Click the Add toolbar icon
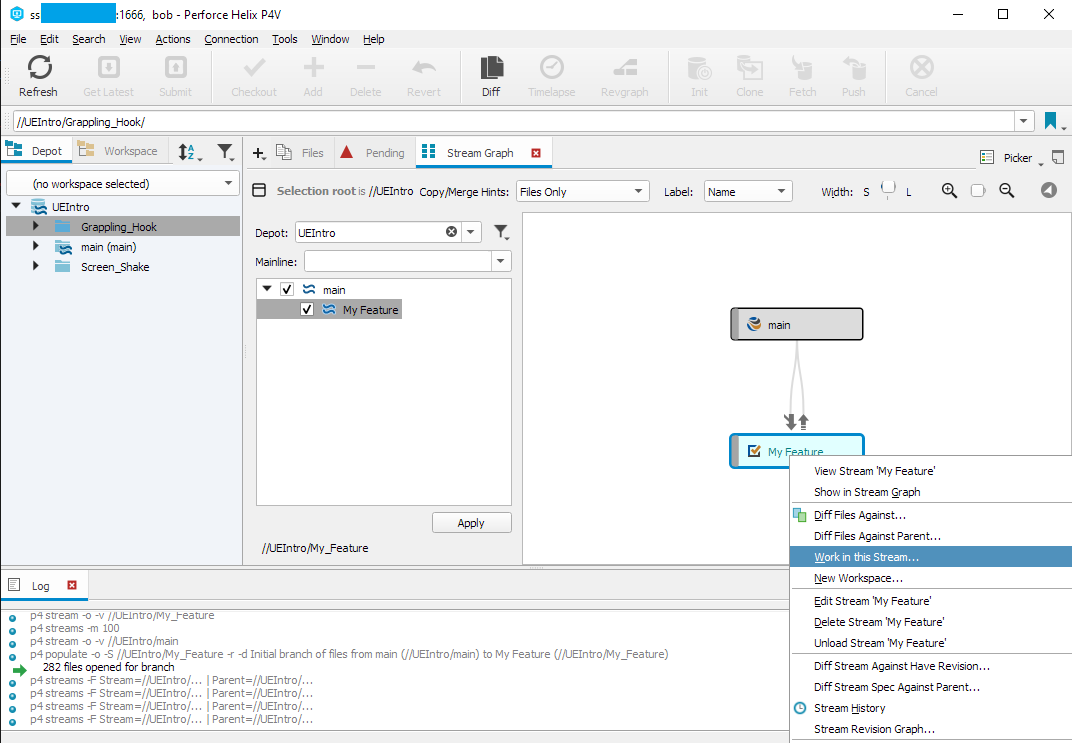The height and width of the screenshot is (743, 1072). 313,75
